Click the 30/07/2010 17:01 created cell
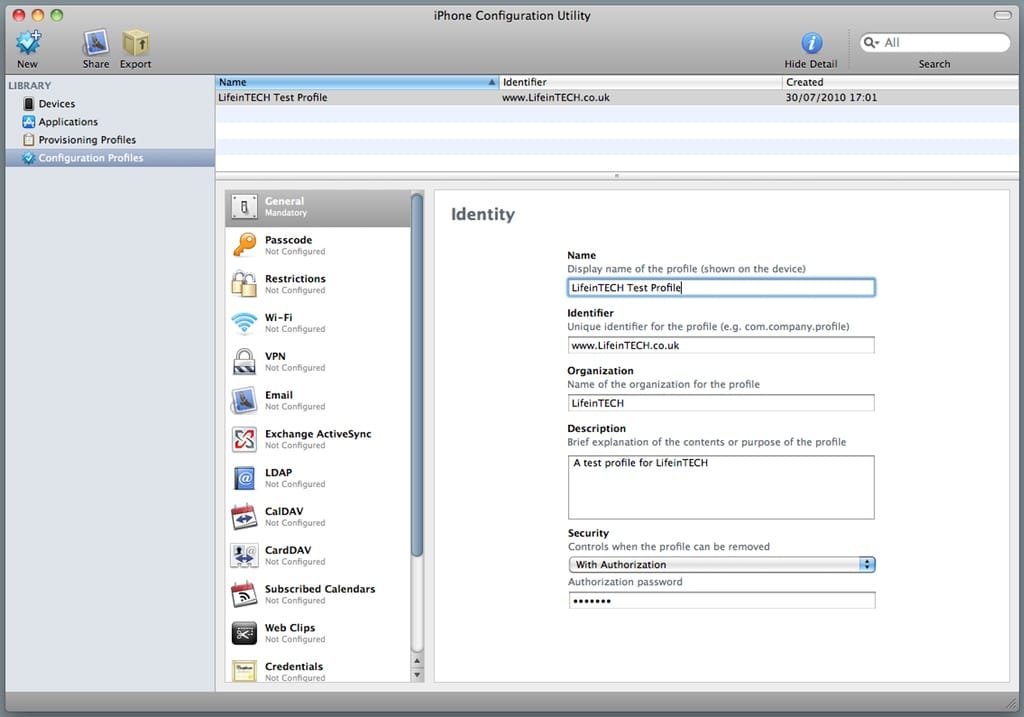 [831, 97]
